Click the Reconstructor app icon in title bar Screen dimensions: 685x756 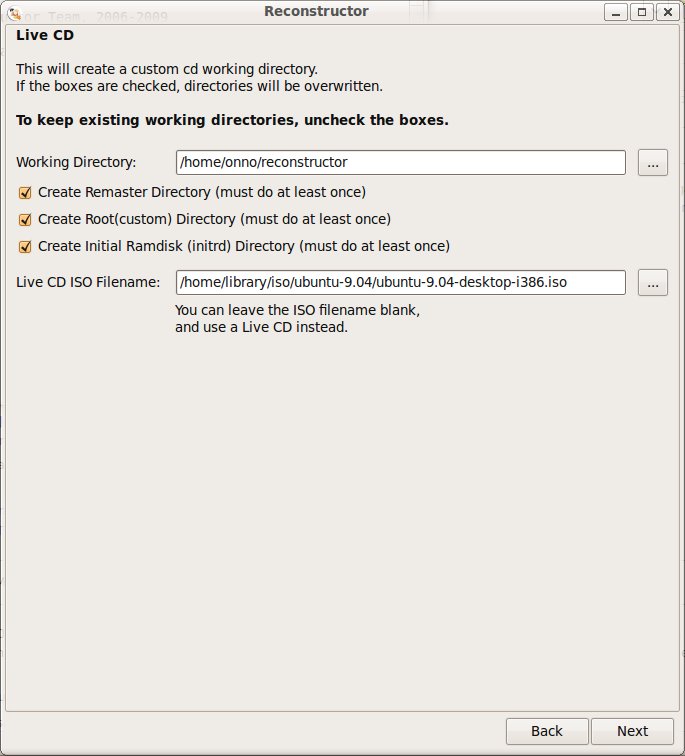pyautogui.click(x=14, y=14)
